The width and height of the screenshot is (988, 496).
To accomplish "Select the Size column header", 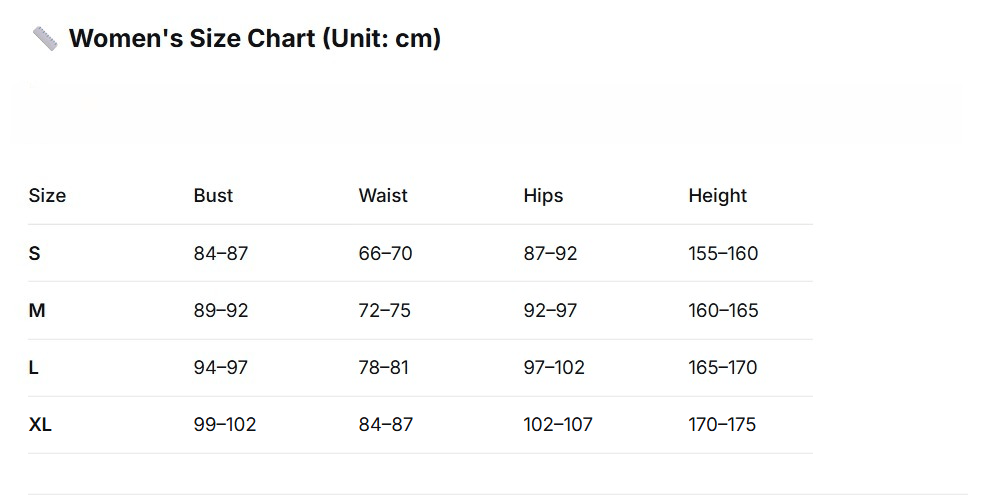I will (x=47, y=196).
